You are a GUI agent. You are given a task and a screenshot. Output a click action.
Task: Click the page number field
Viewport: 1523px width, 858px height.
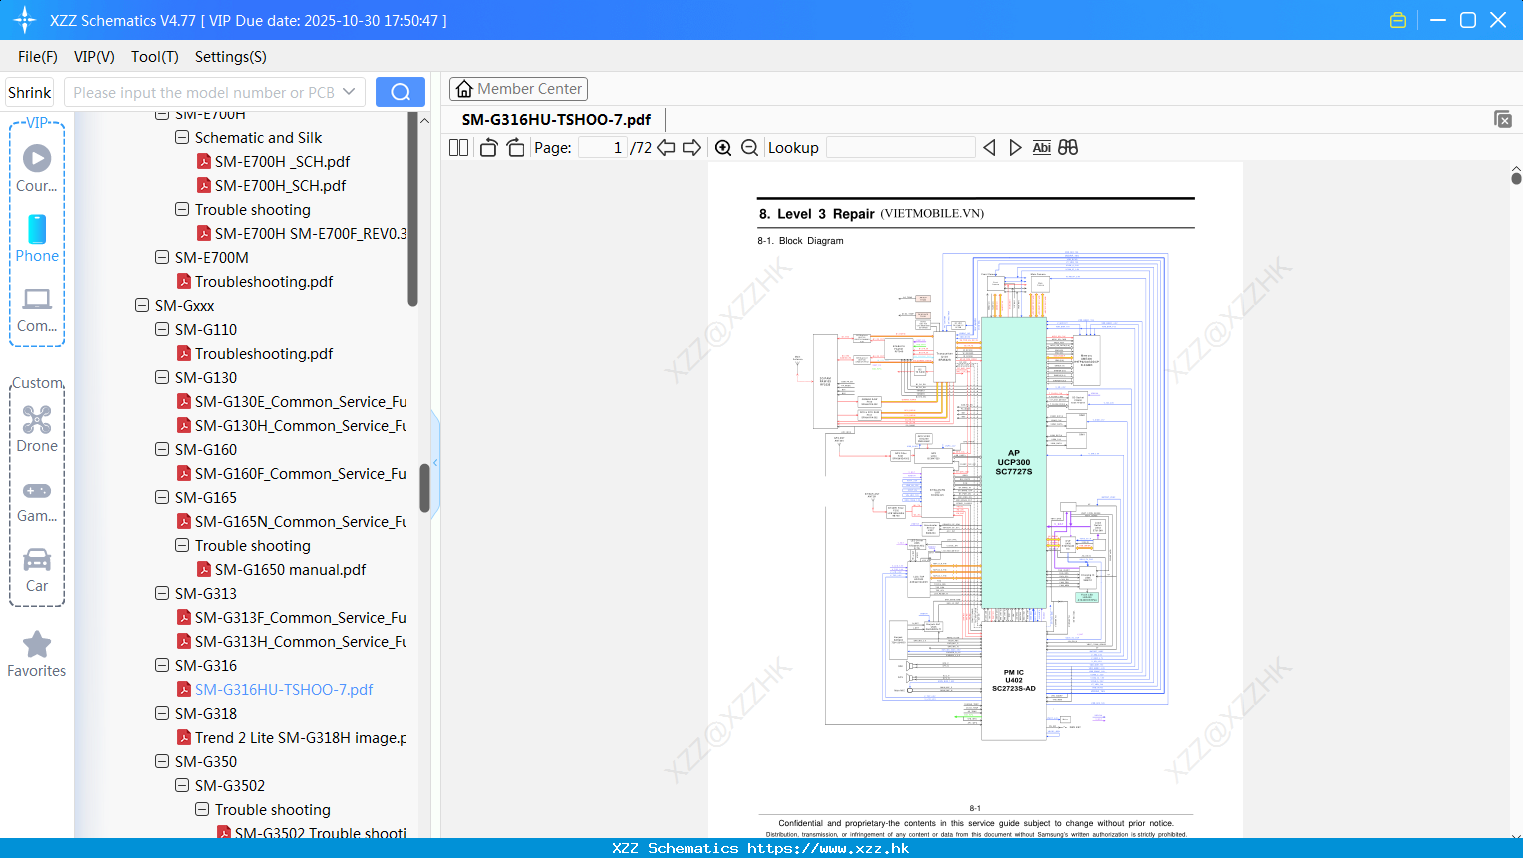pyautogui.click(x=602, y=147)
